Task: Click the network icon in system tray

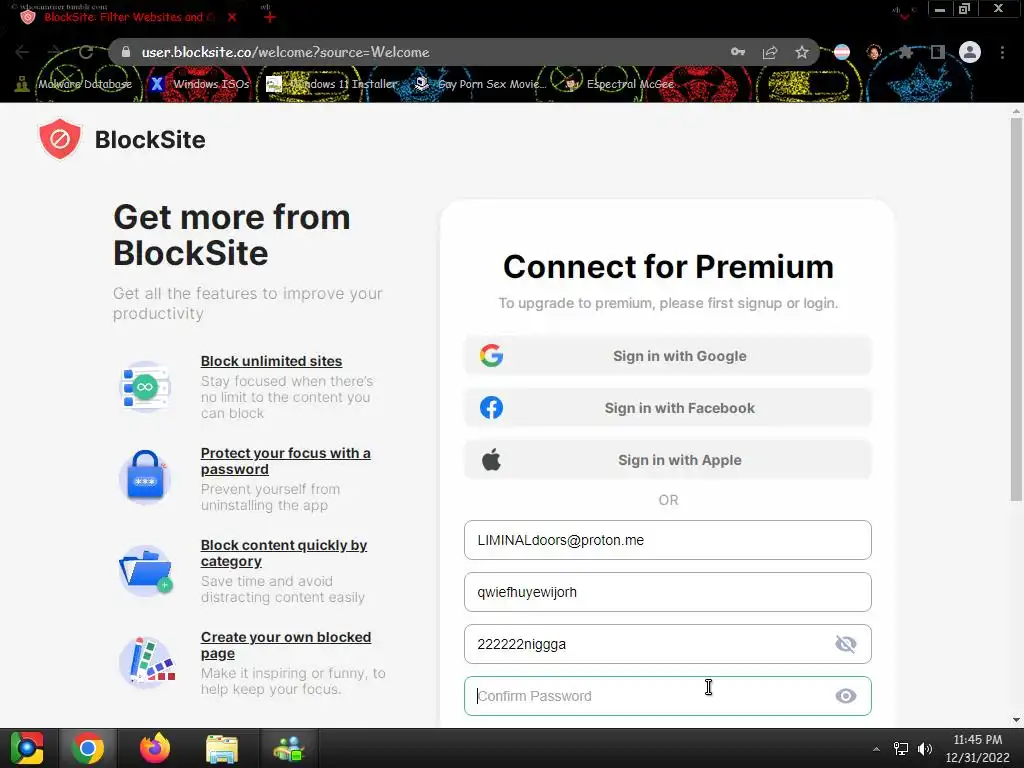Action: pos(901,748)
